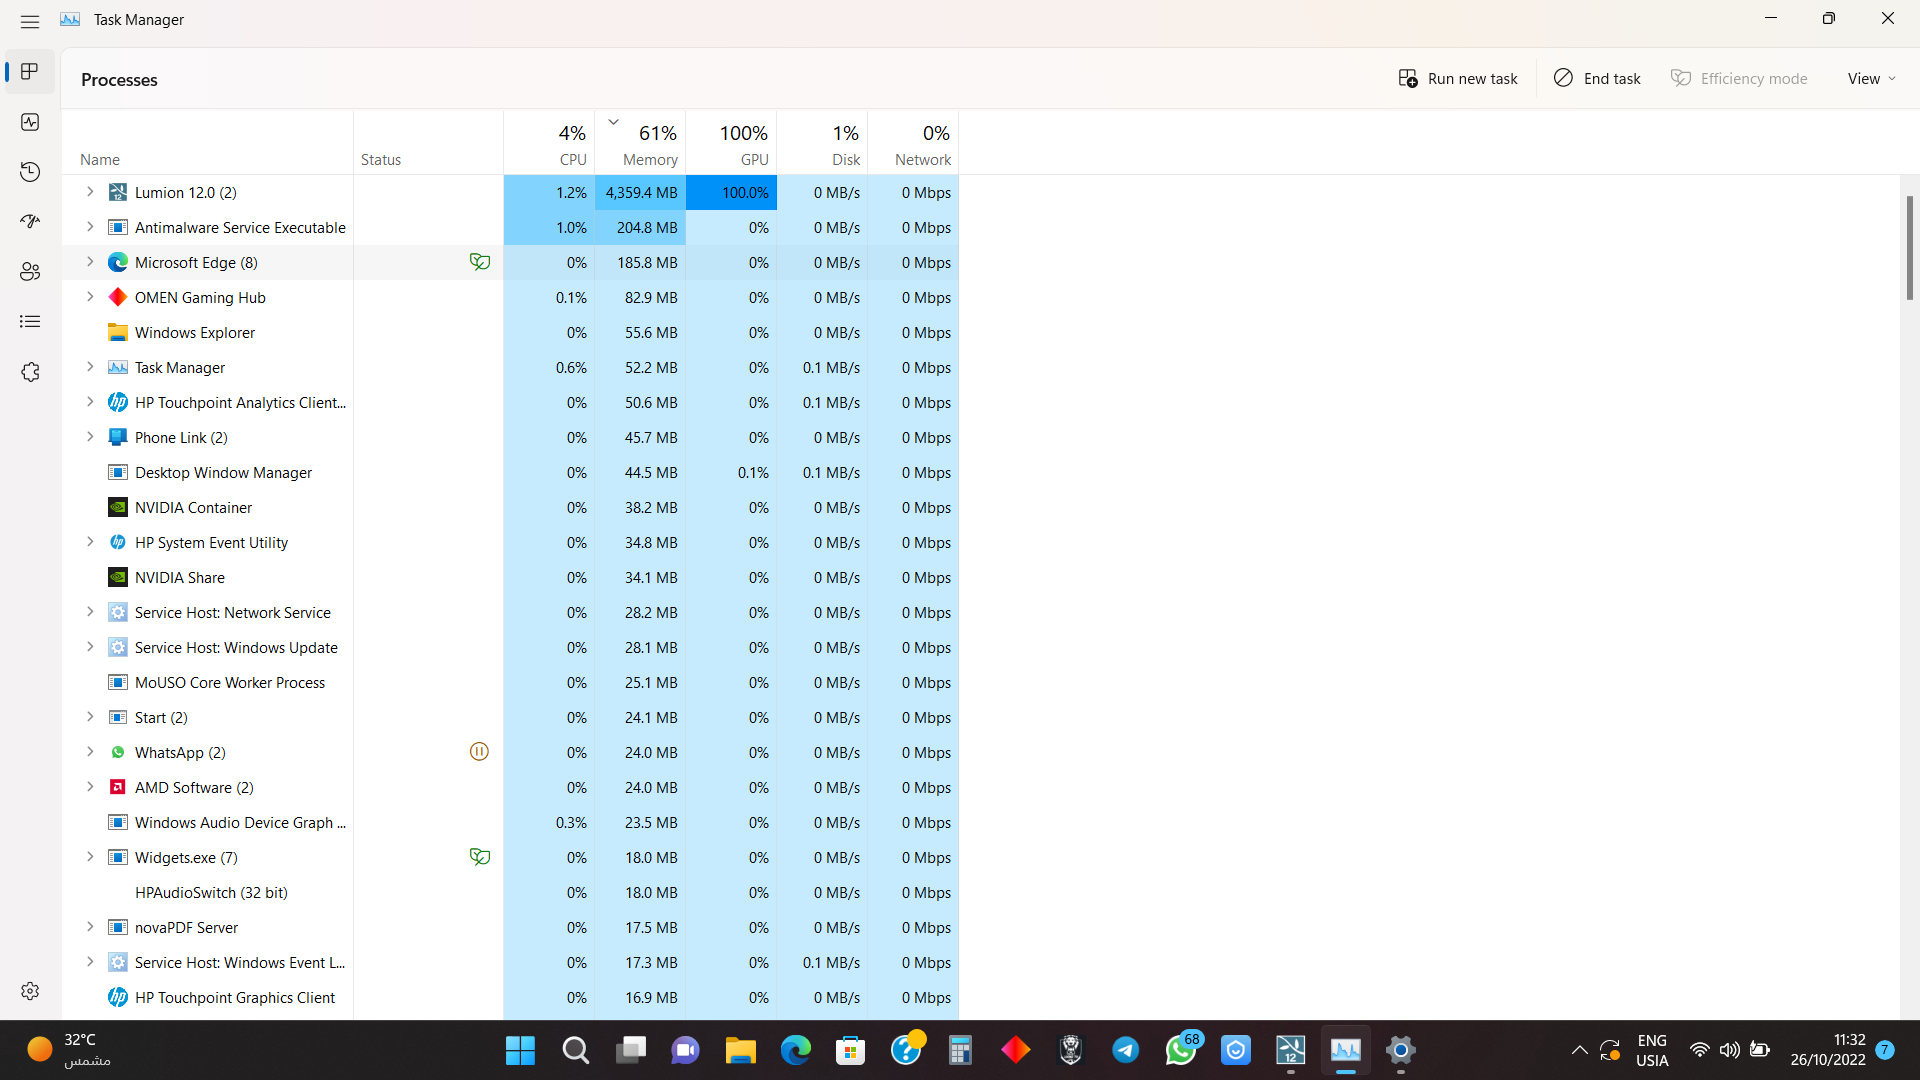Open Settings gear icon on the taskbar
The image size is (1920, 1080).
tap(1401, 1050)
